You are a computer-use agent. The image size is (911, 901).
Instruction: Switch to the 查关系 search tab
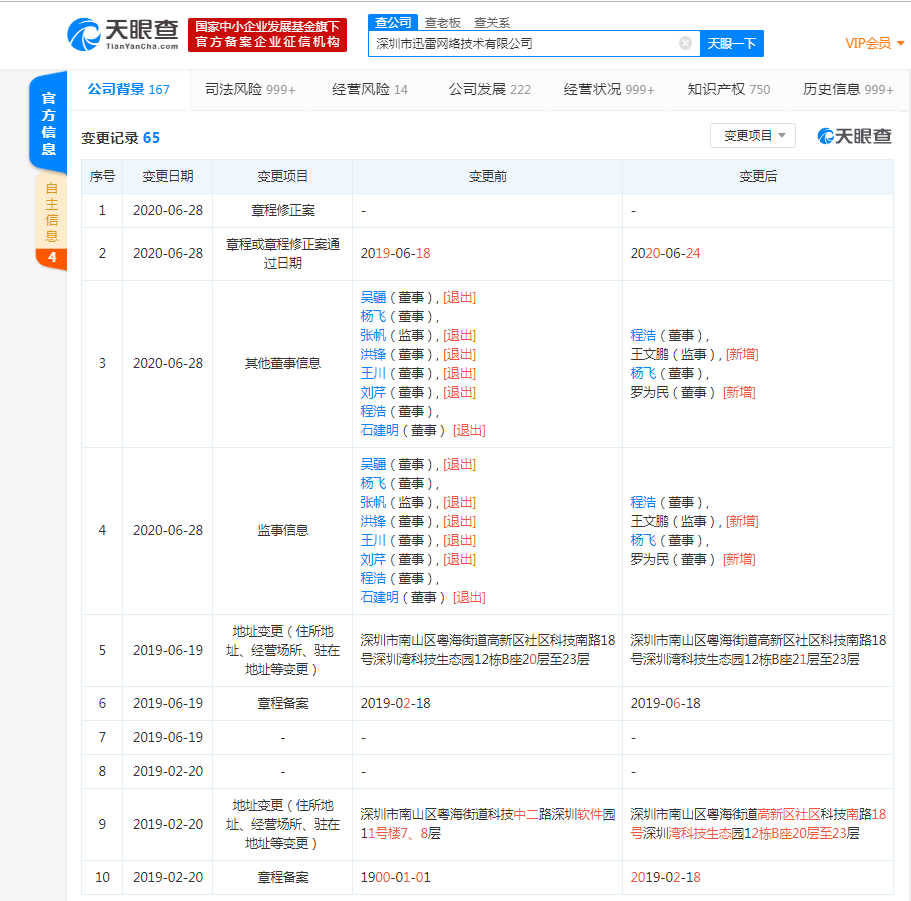[493, 21]
